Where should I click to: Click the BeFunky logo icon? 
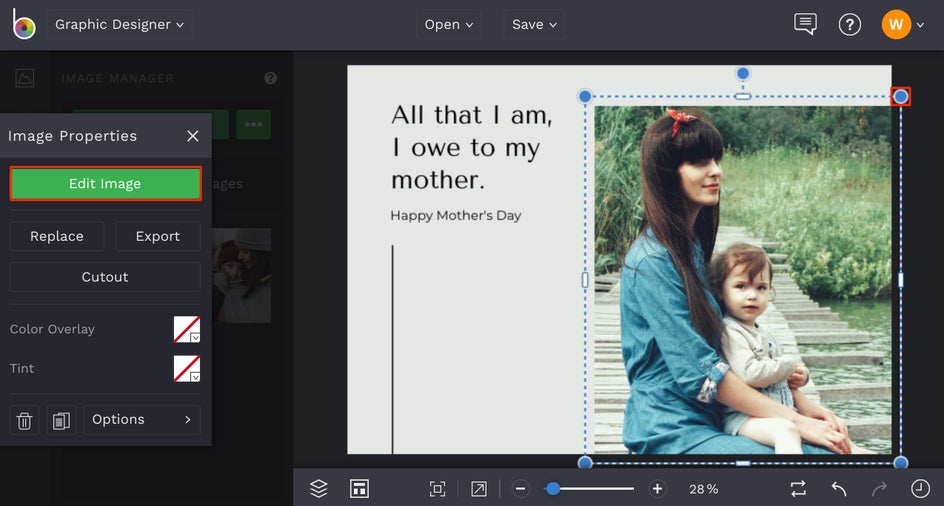click(23, 25)
